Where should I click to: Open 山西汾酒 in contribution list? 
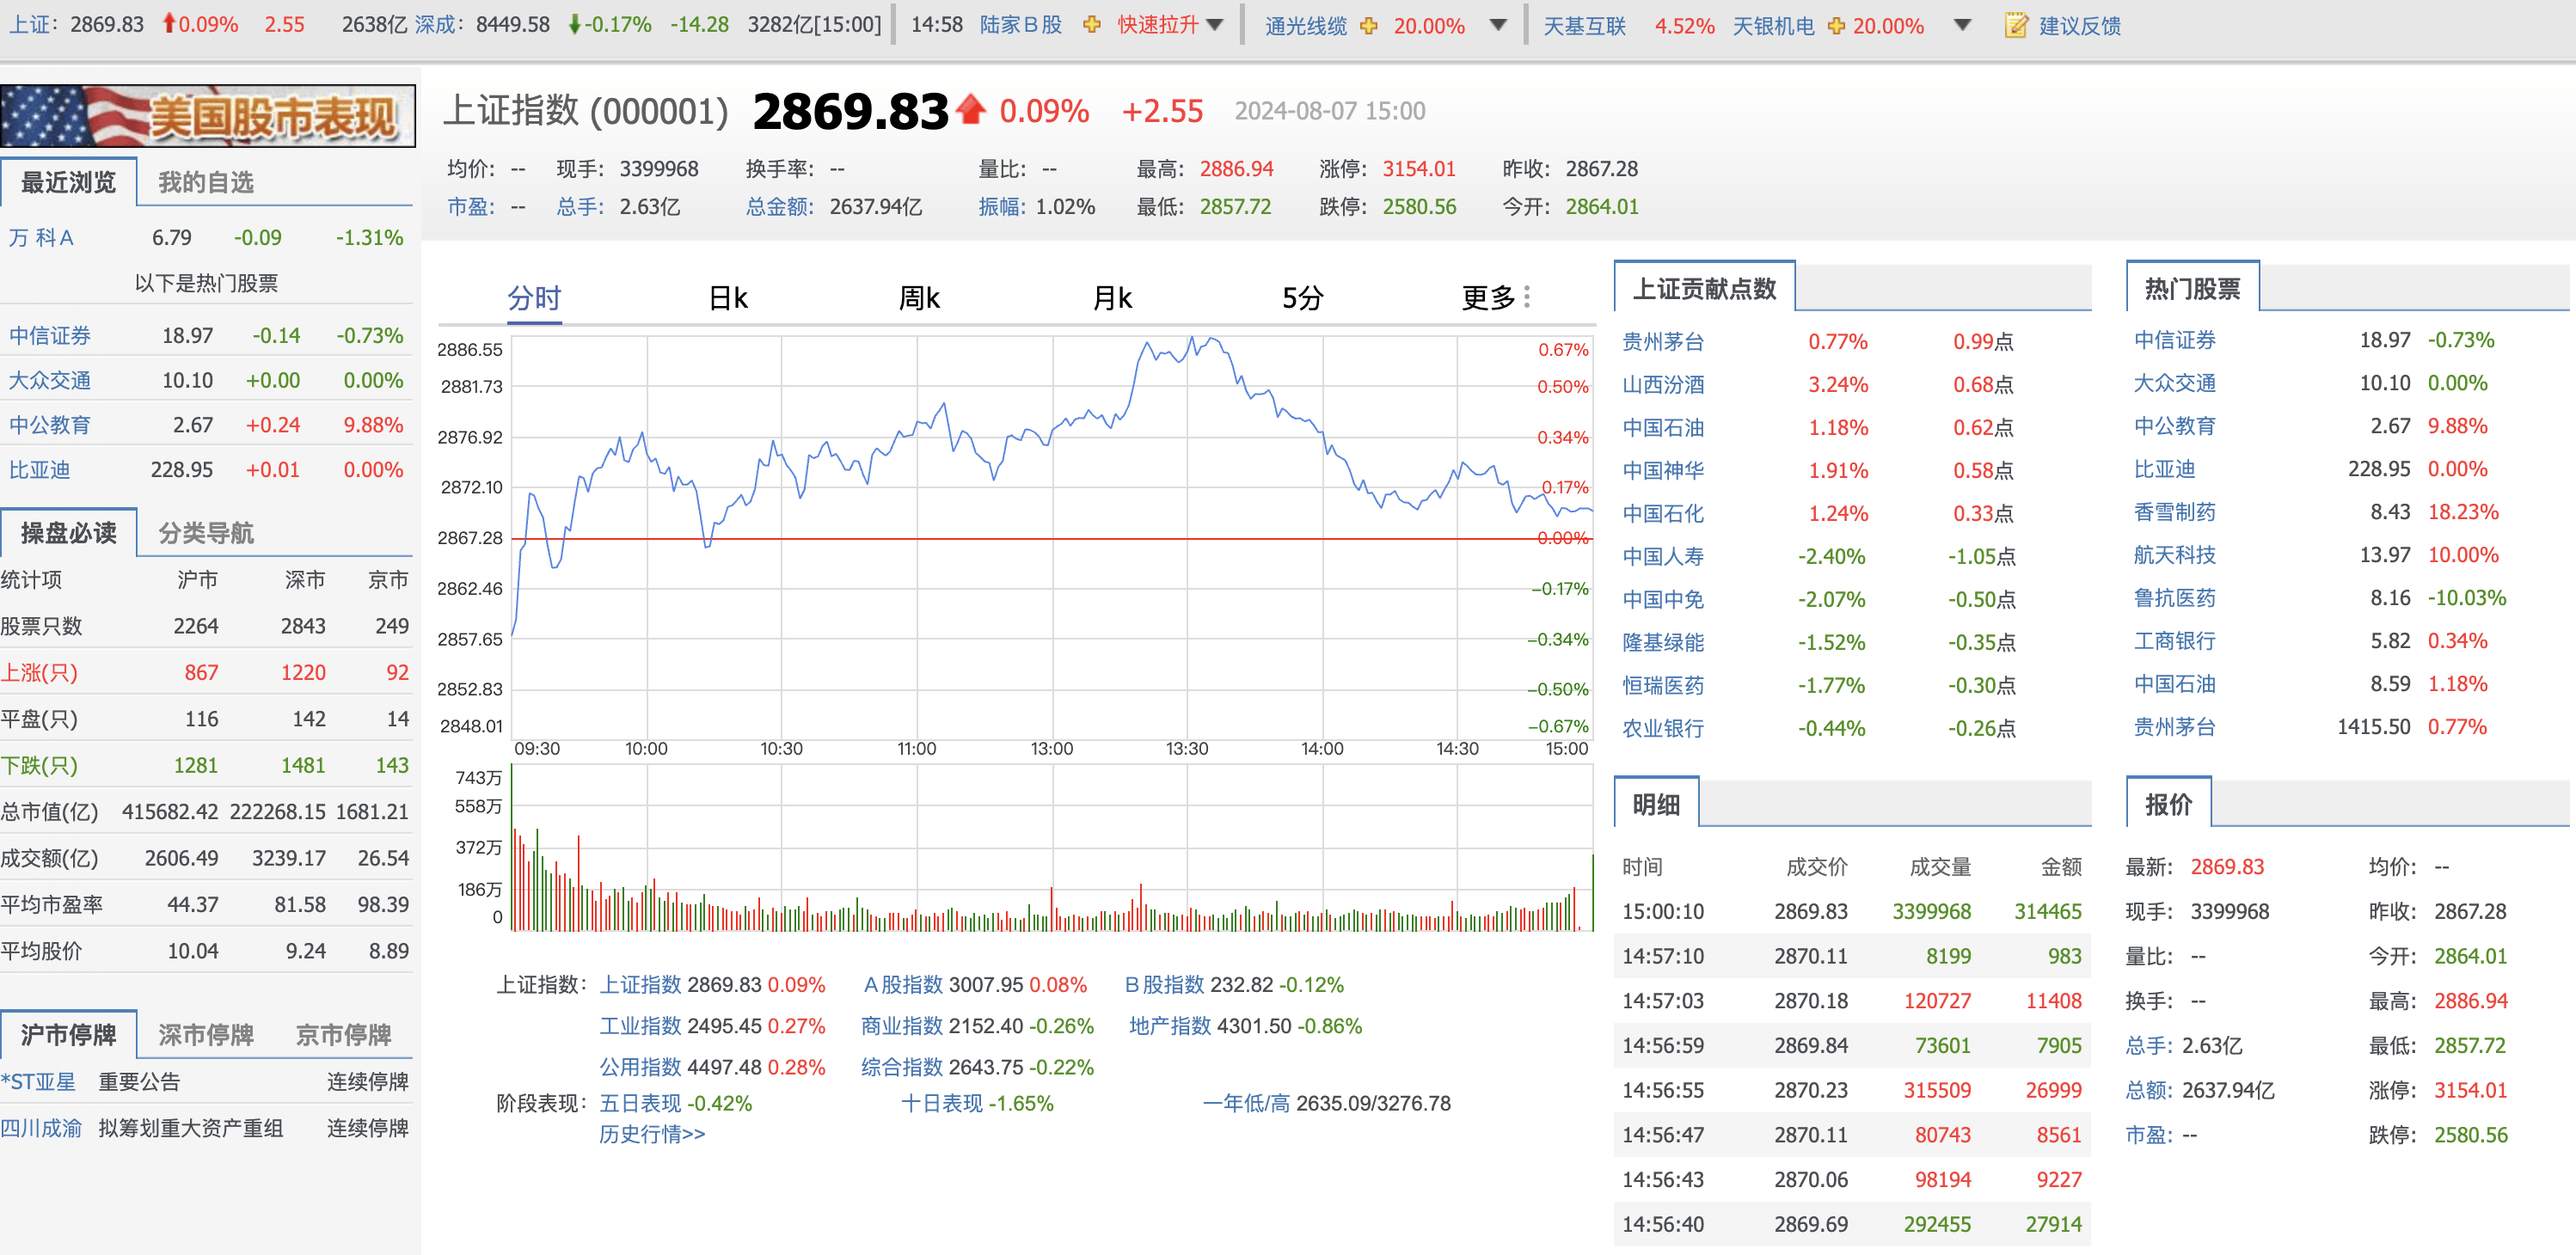[1662, 385]
